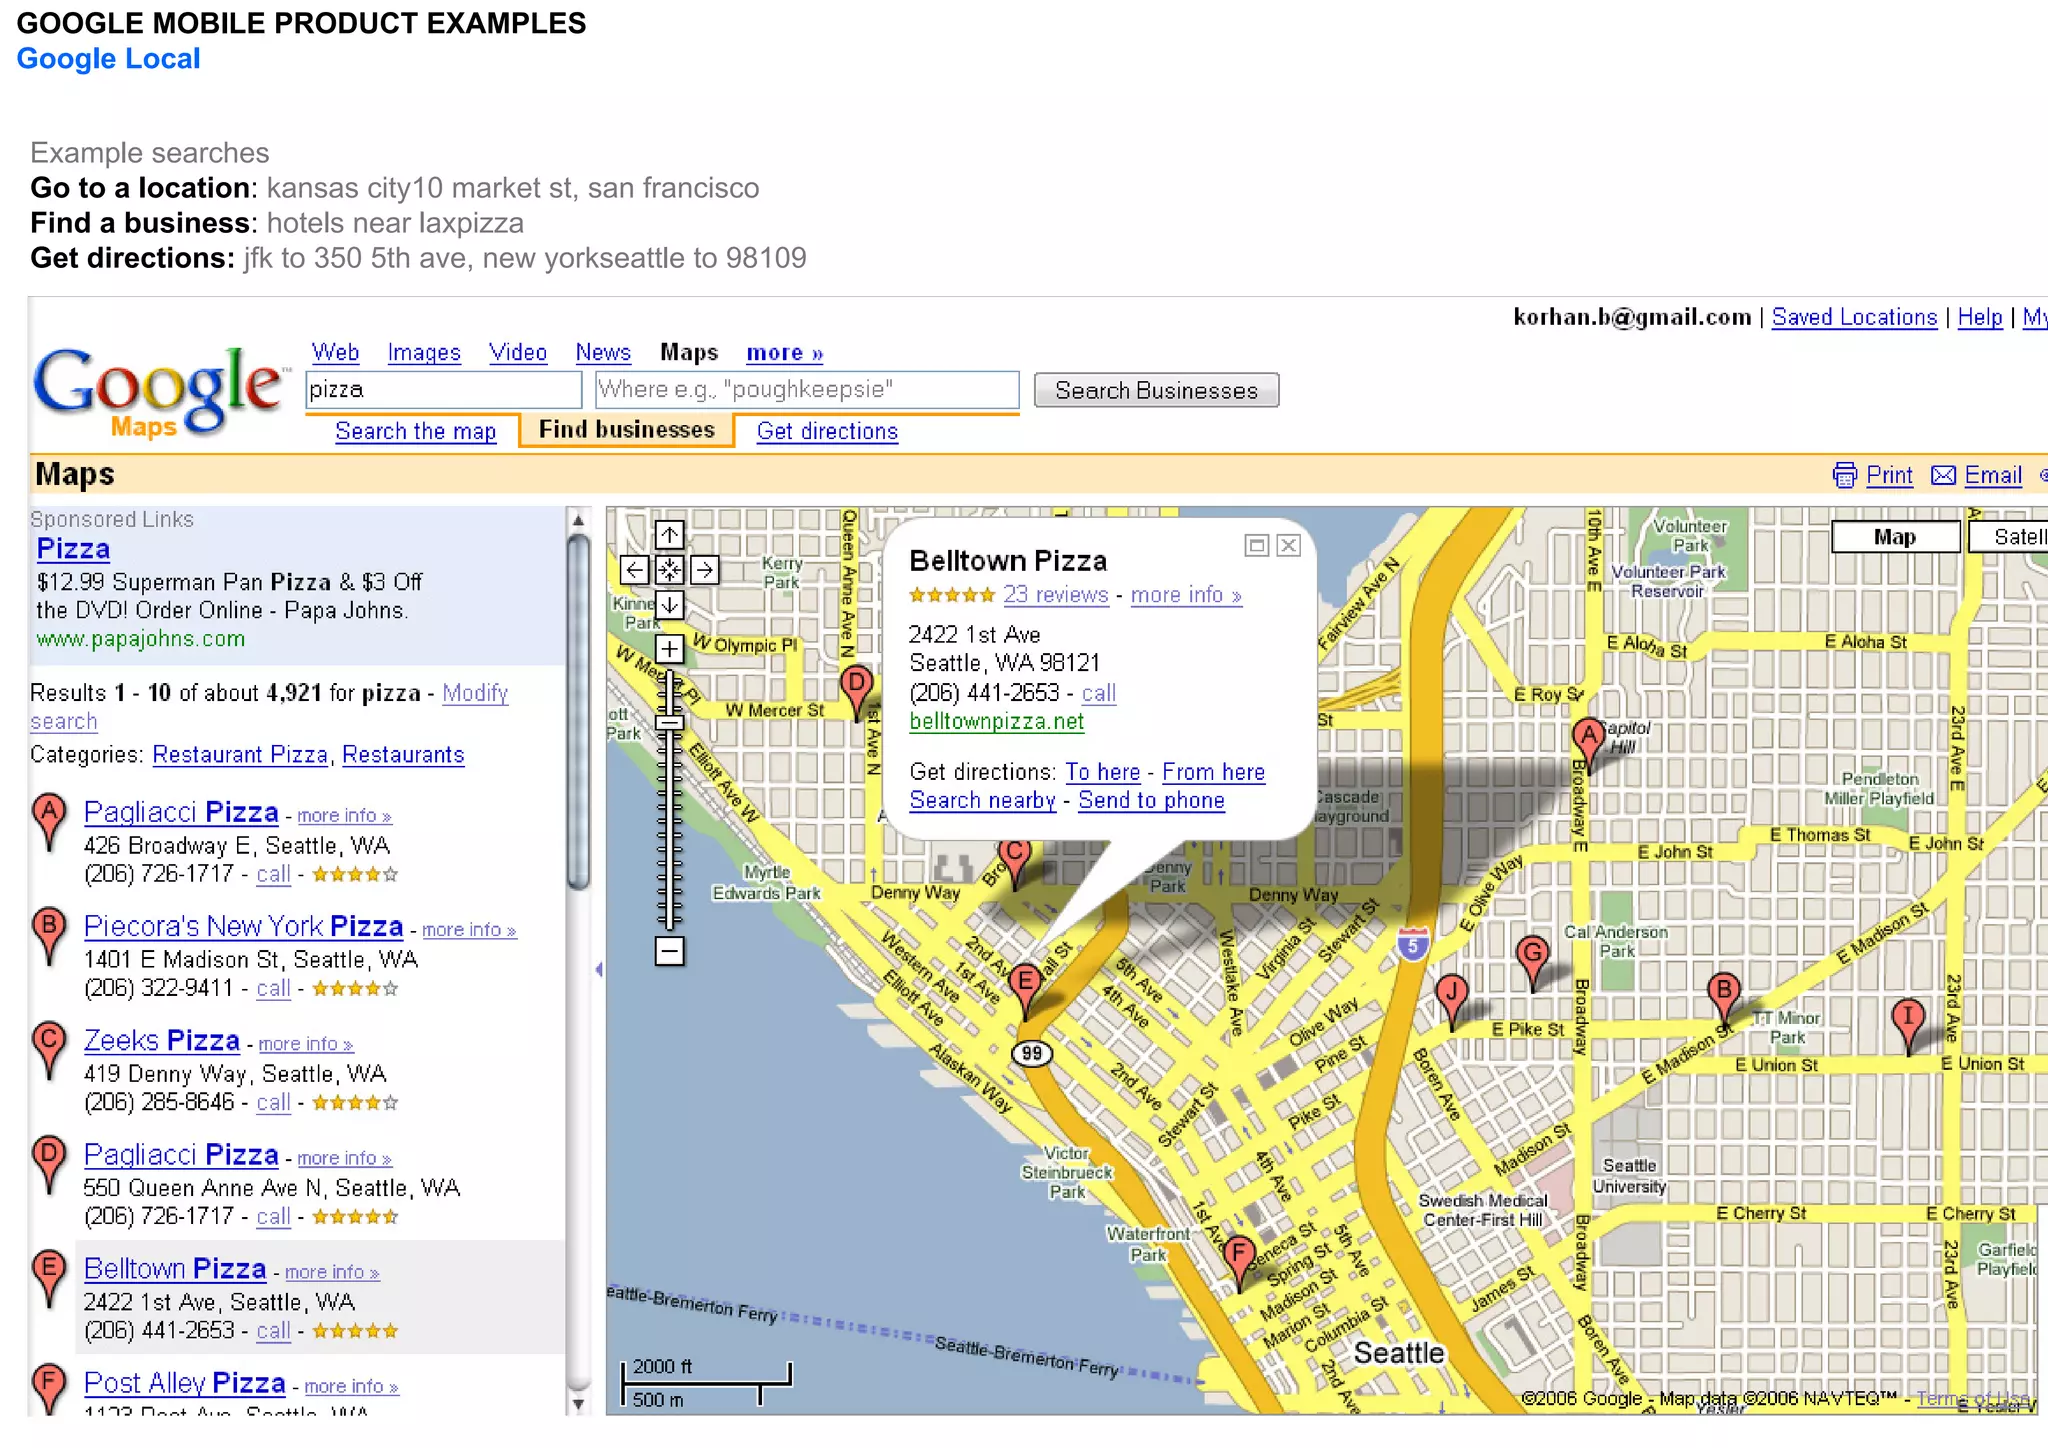Go to Web search
The height and width of the screenshot is (1448, 2048).
pos(335,352)
